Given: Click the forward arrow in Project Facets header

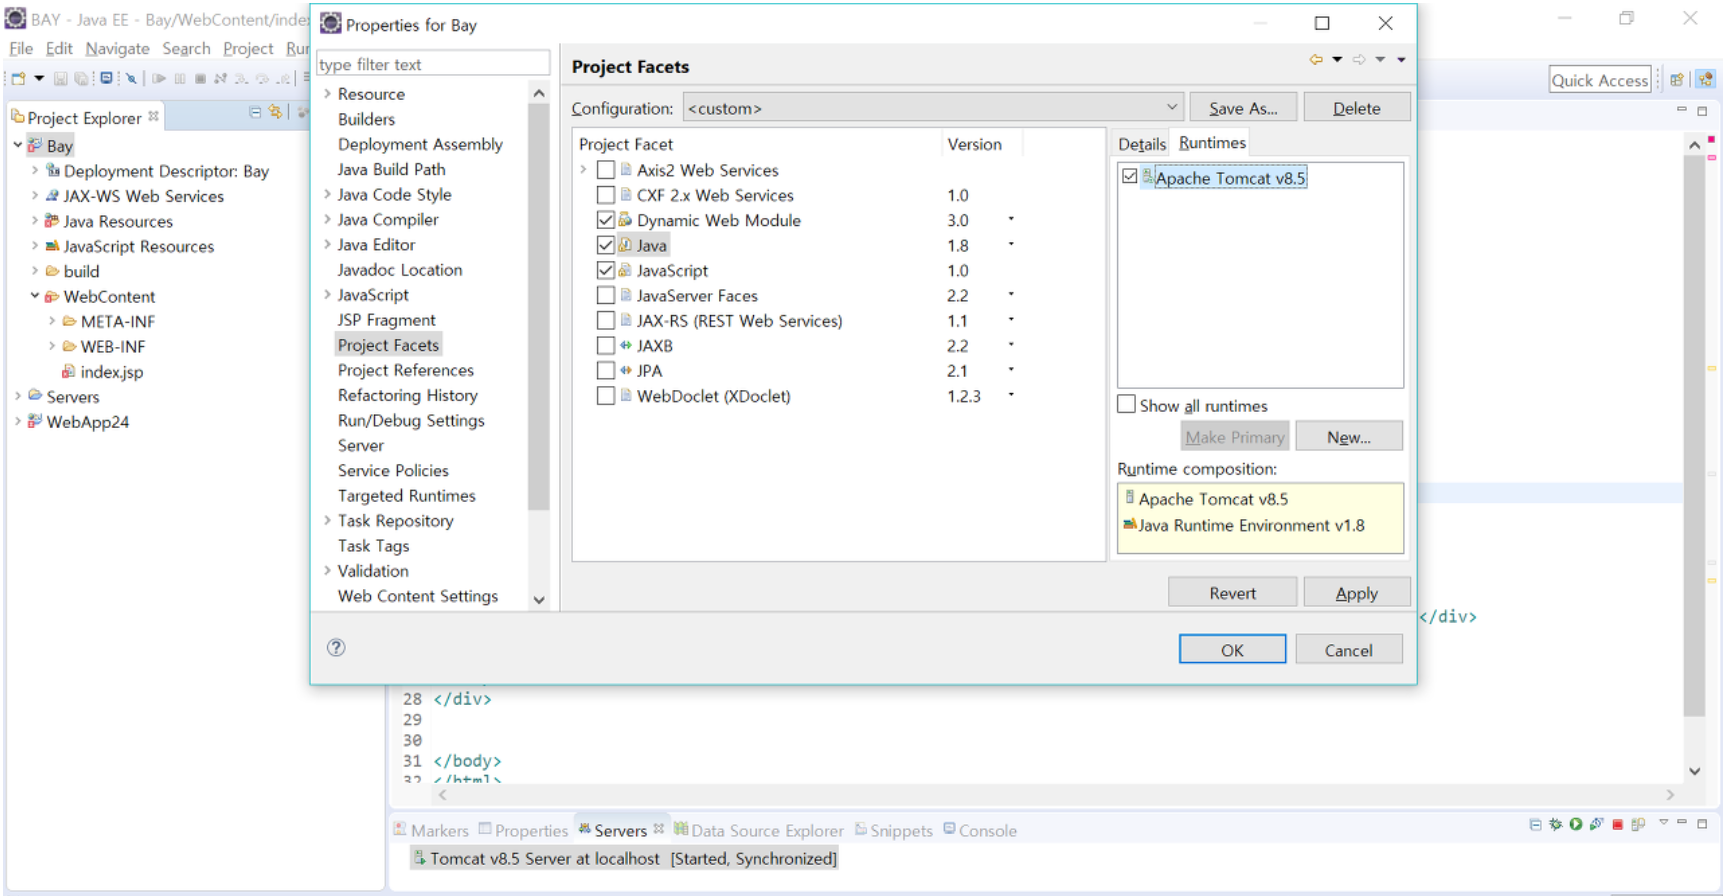Looking at the screenshot, I should [1359, 60].
